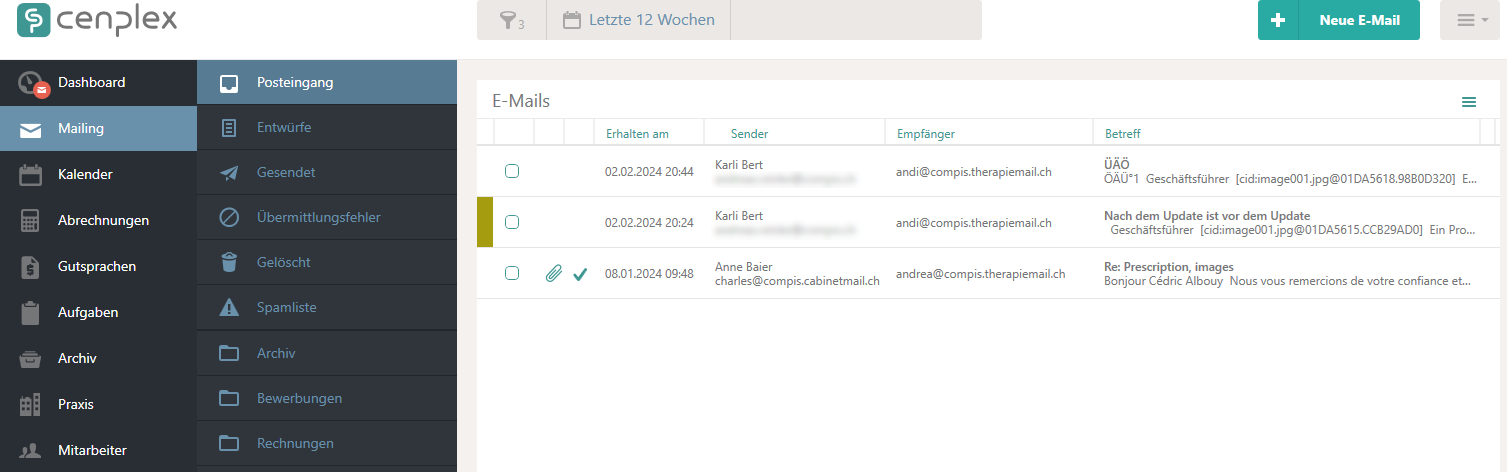Open the Letzte 12 Wochen date range
Screen dimensions: 1507x472
click(x=638, y=20)
